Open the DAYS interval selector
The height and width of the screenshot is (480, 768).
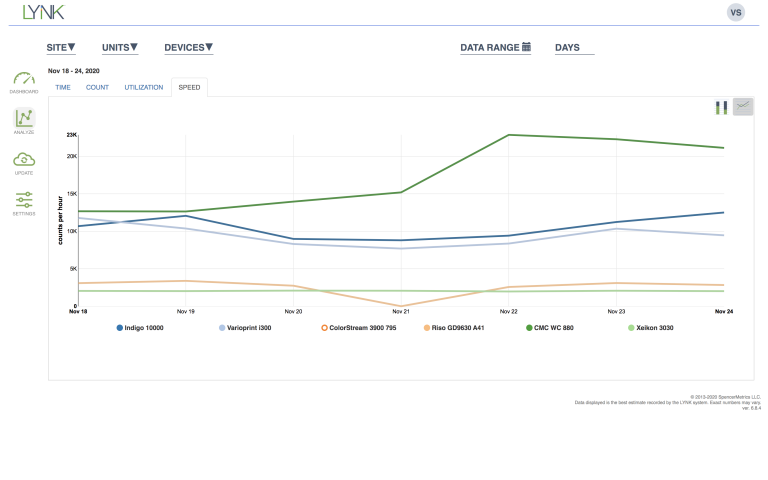pyautogui.click(x=574, y=48)
